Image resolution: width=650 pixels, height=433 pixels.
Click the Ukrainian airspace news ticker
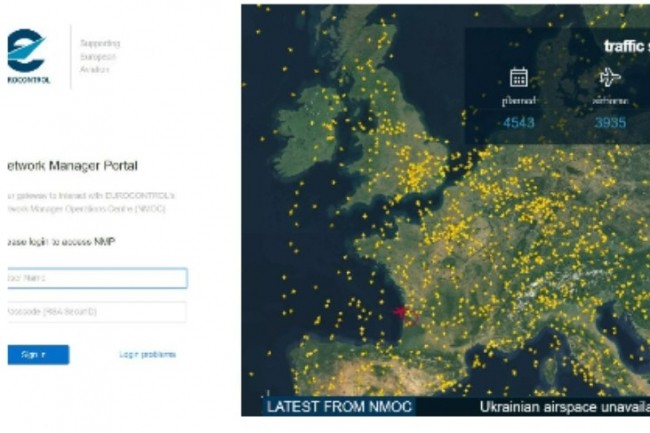[x=564, y=407]
